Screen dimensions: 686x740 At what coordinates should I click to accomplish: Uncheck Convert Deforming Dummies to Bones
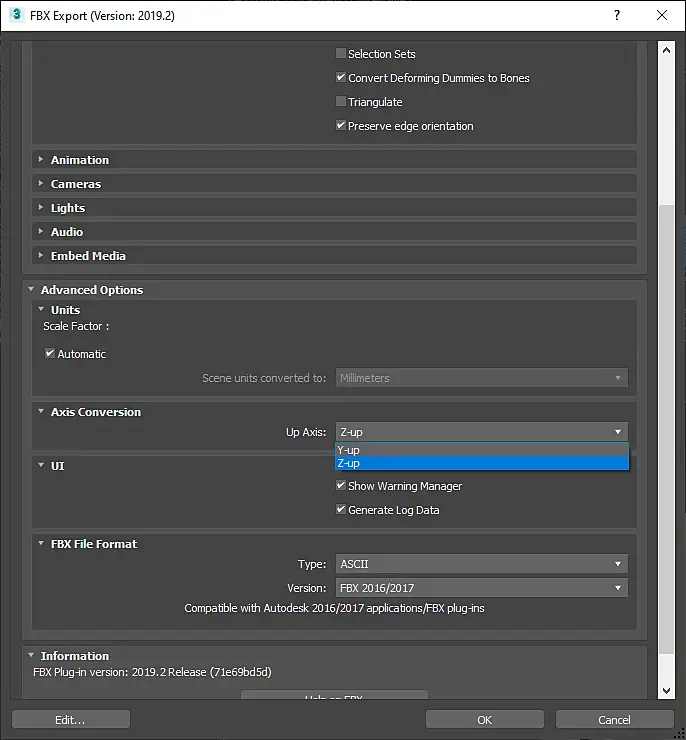341,78
